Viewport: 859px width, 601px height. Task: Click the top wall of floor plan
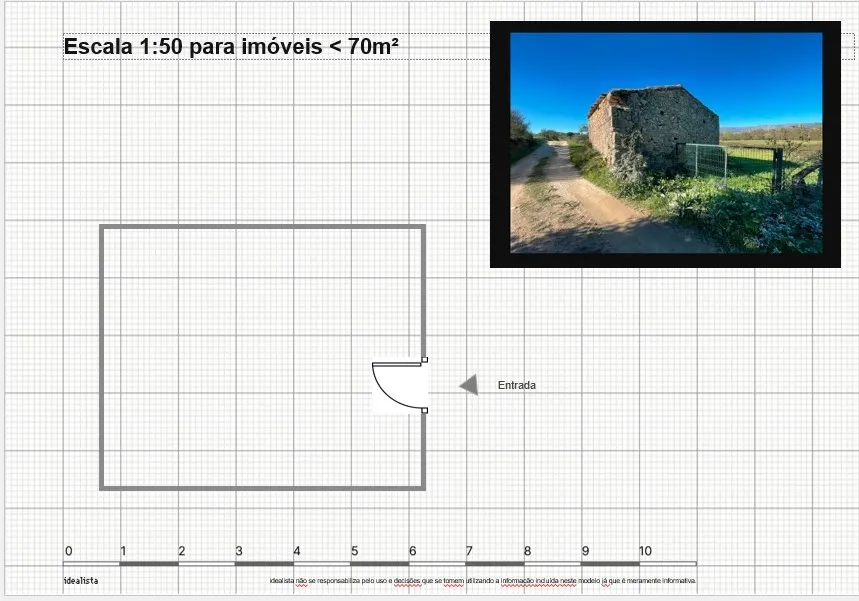point(262,228)
